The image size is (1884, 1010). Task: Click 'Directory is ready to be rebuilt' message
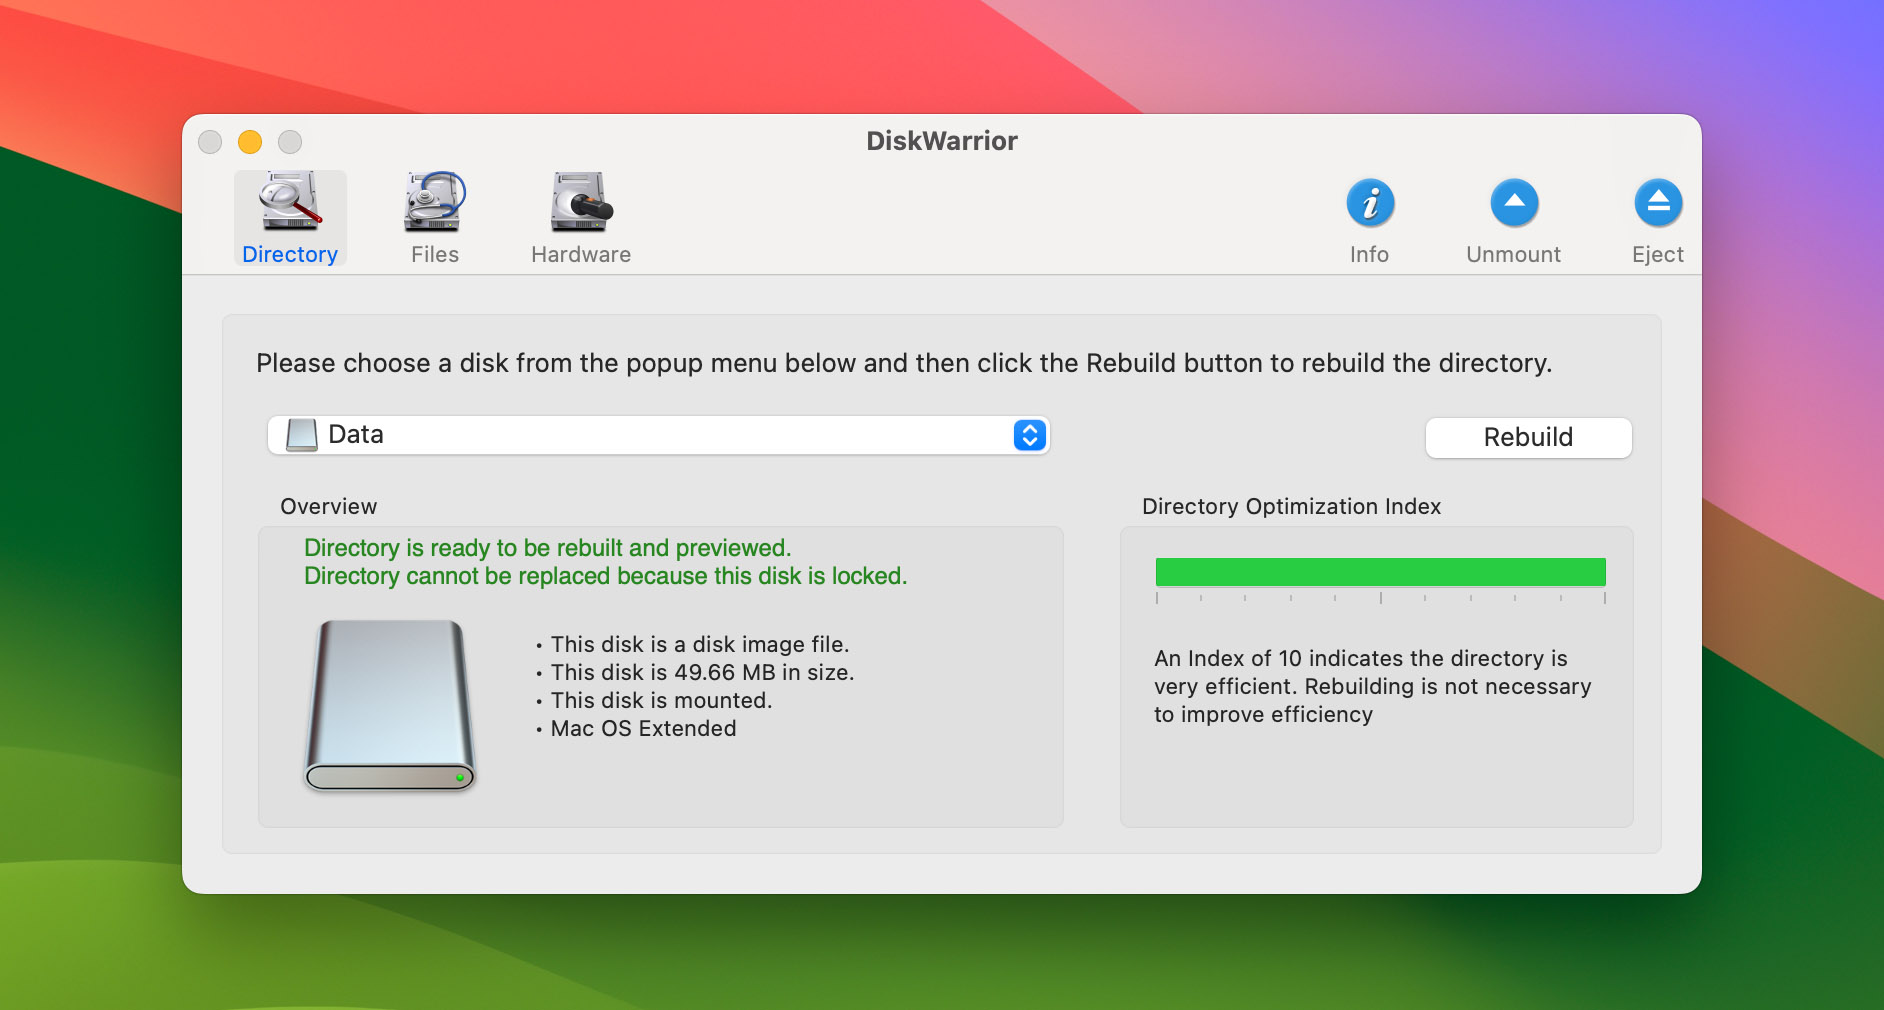click(547, 548)
